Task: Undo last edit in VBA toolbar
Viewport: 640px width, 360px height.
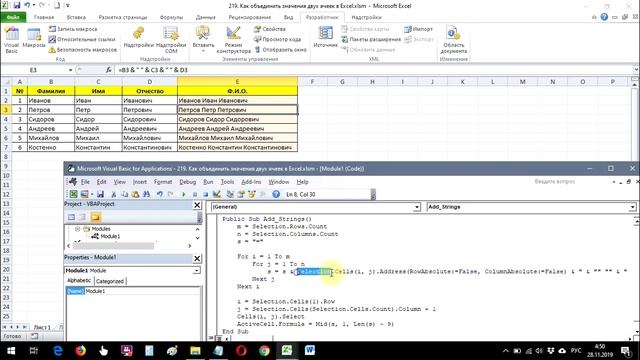Action: tap(160, 194)
